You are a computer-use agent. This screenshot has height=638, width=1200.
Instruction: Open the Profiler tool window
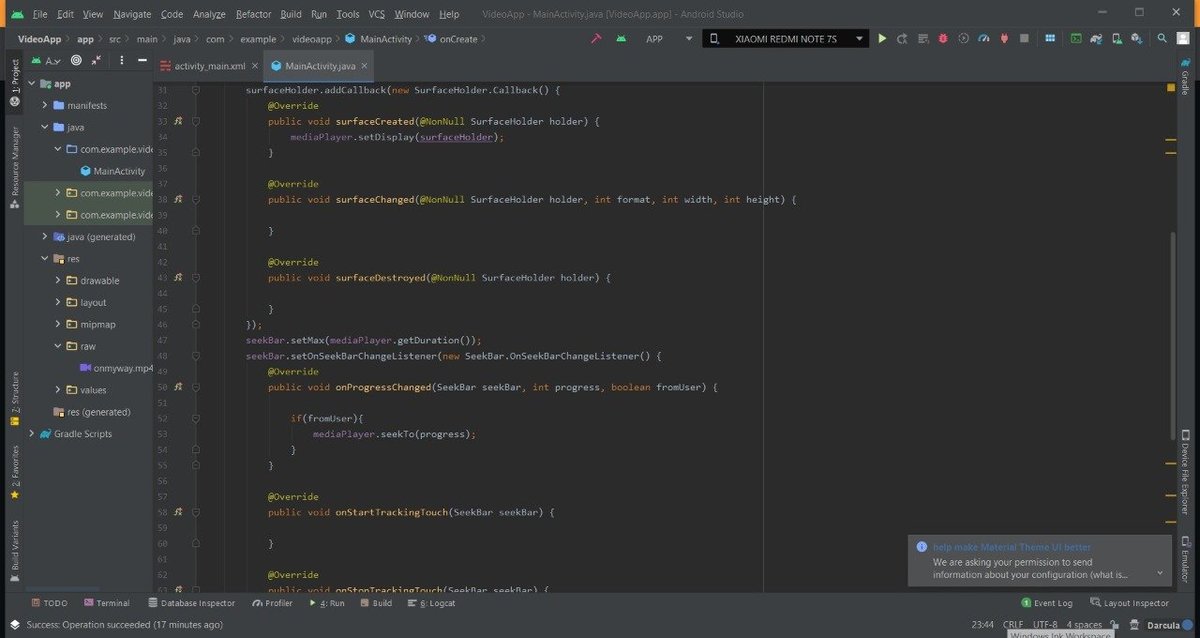point(273,603)
